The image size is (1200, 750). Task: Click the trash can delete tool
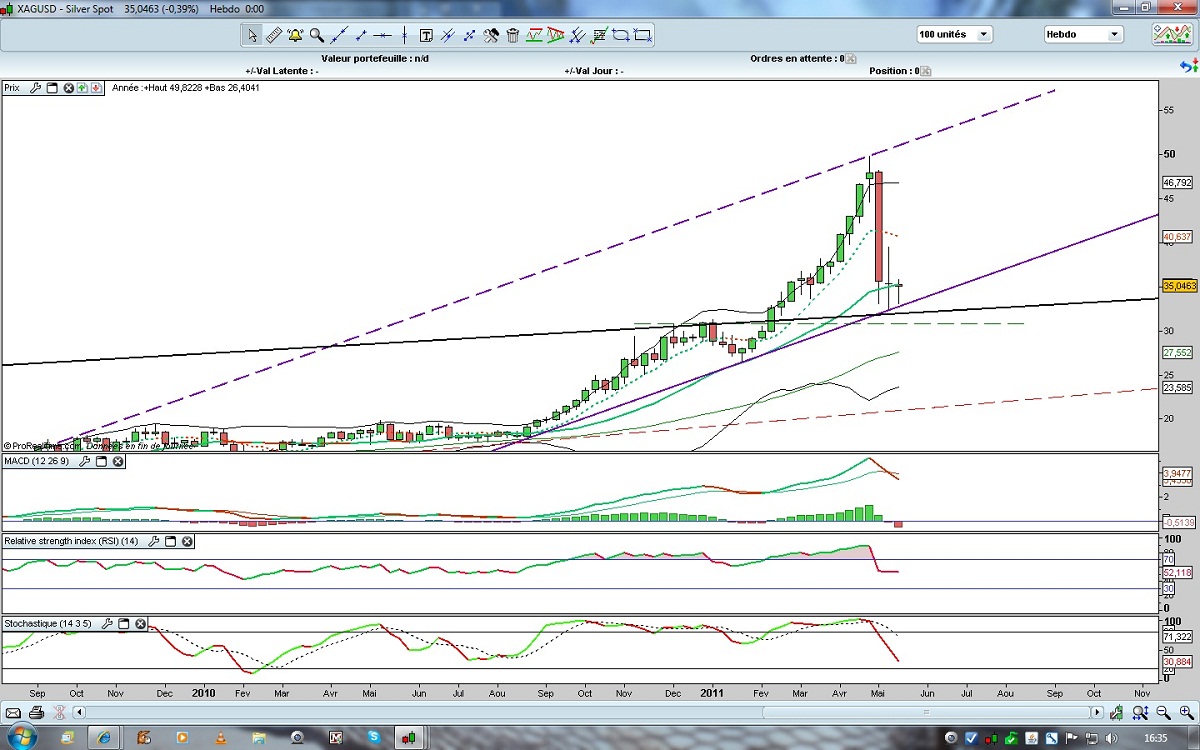point(513,35)
